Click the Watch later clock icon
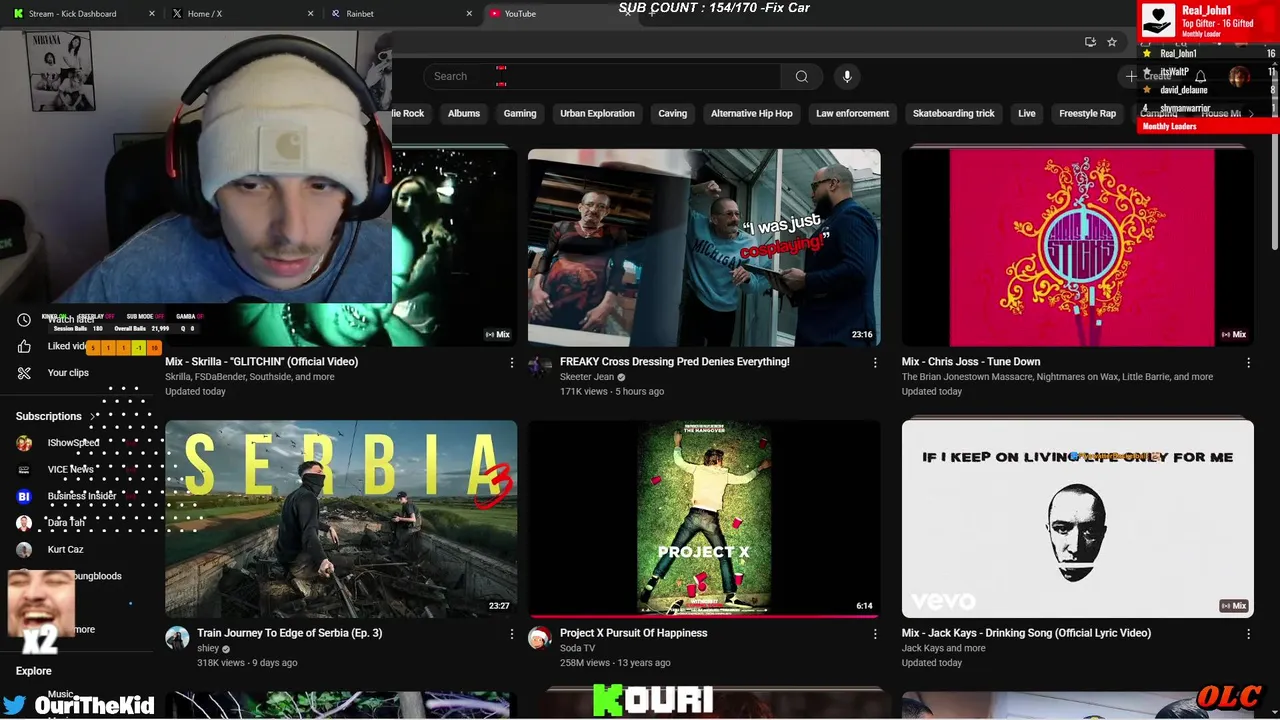Image resolution: width=1280 pixels, height=720 pixels. (x=24, y=320)
